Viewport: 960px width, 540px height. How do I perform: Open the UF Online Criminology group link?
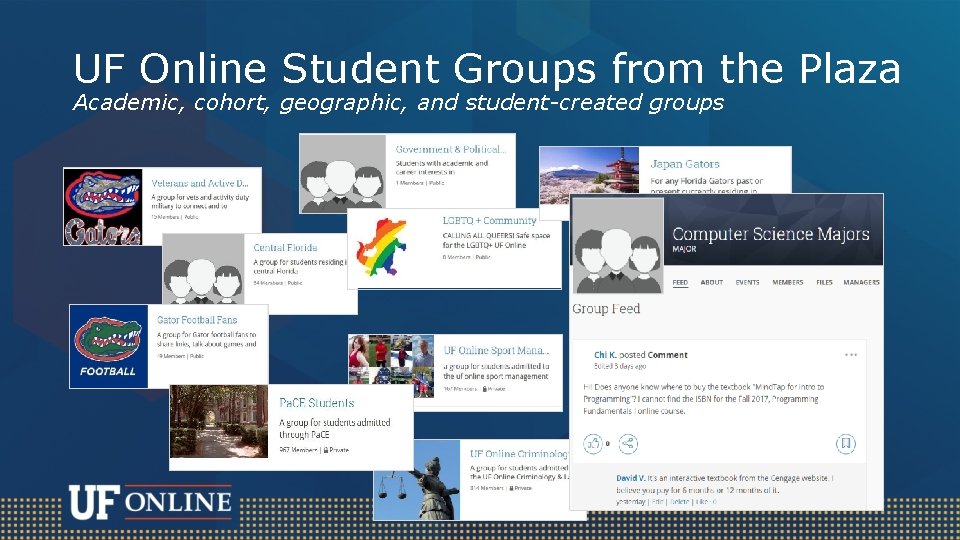[x=519, y=454]
